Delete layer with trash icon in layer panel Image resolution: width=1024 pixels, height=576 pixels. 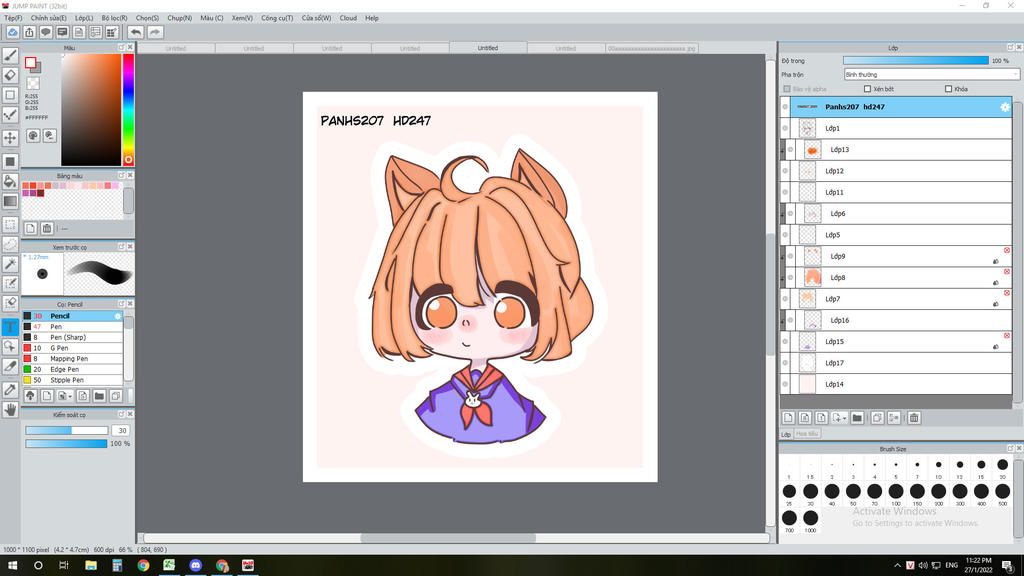click(914, 418)
